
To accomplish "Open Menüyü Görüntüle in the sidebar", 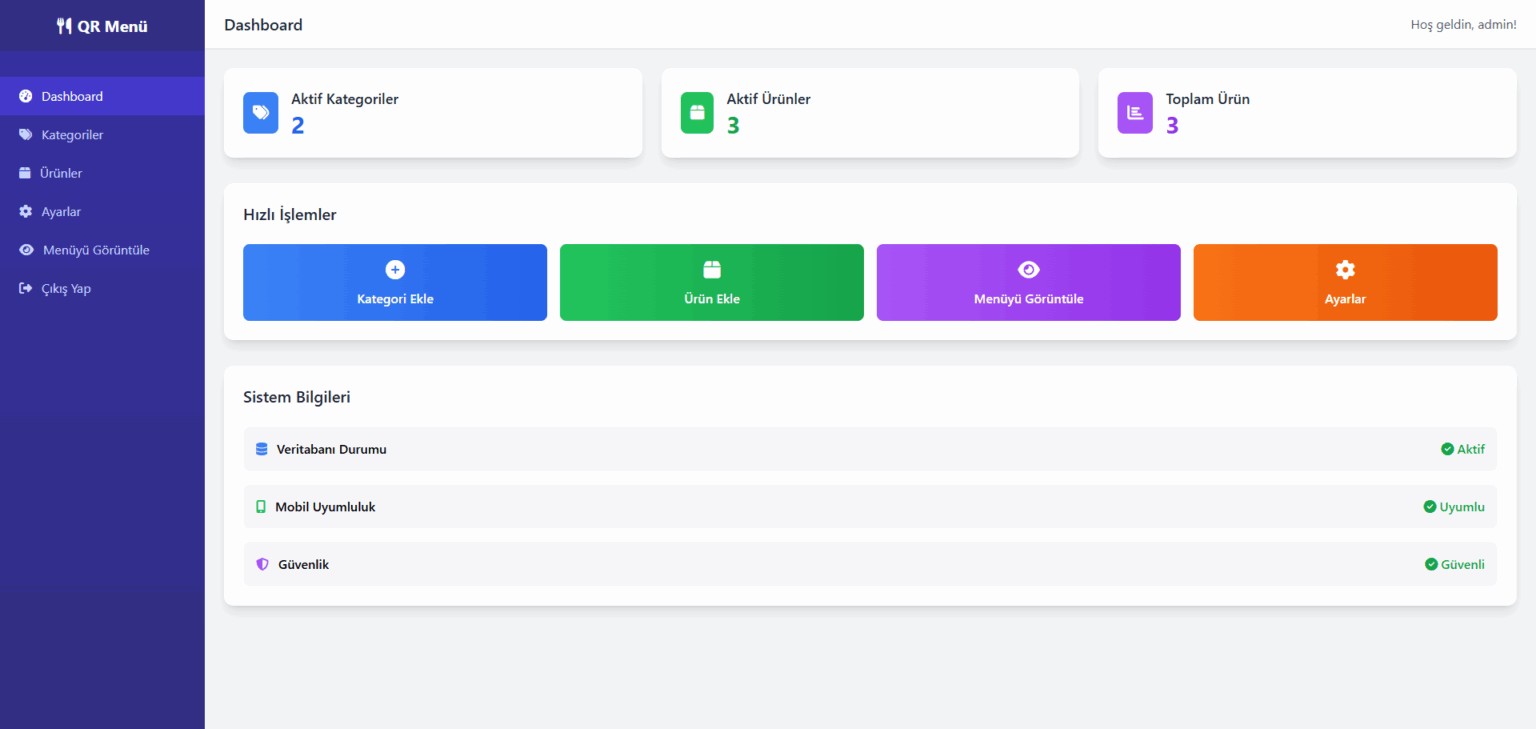I will click(x=95, y=250).
